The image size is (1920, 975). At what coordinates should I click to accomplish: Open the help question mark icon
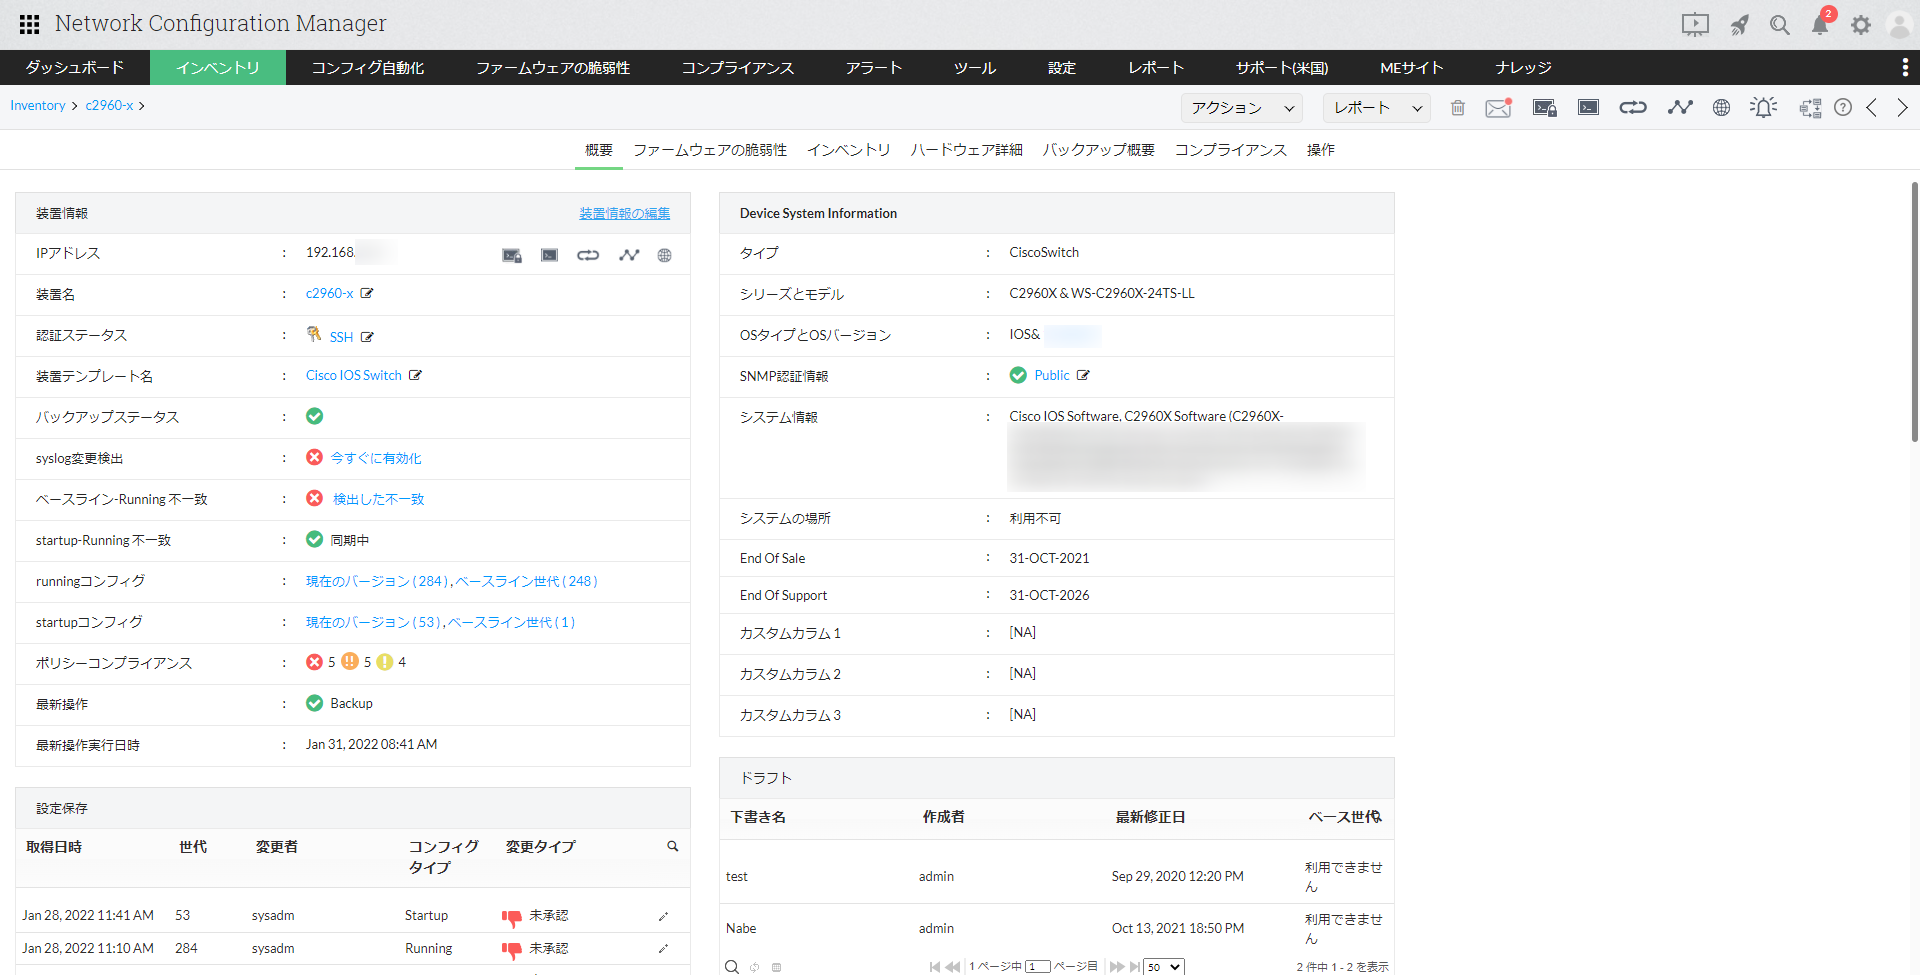click(x=1843, y=108)
